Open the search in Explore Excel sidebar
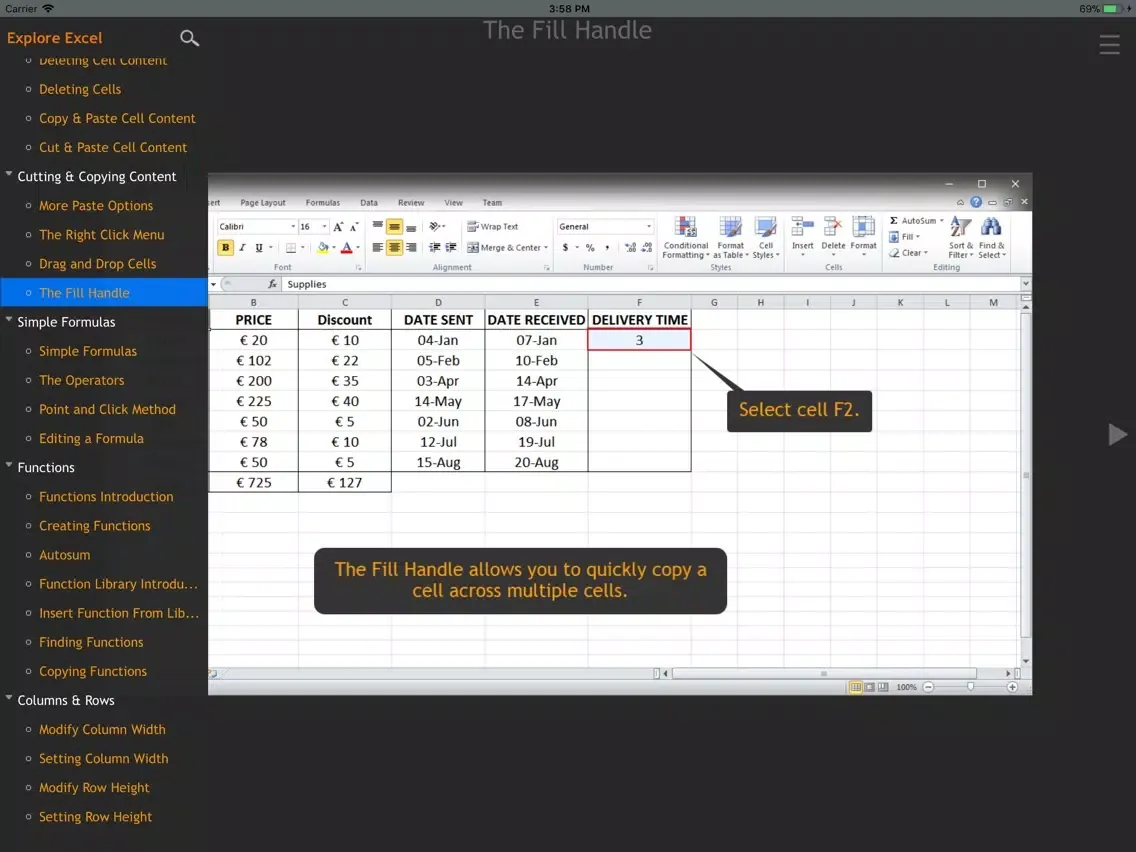This screenshot has width=1136, height=852. pos(189,38)
